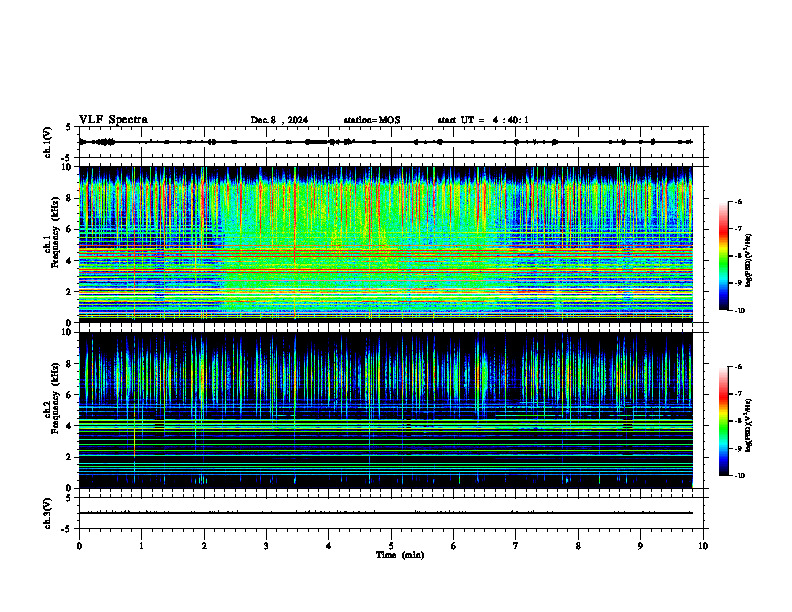Image resolution: width=792 pixels, height=612 pixels.
Task: Click the ch.2 color scale label text
Action: [749, 424]
